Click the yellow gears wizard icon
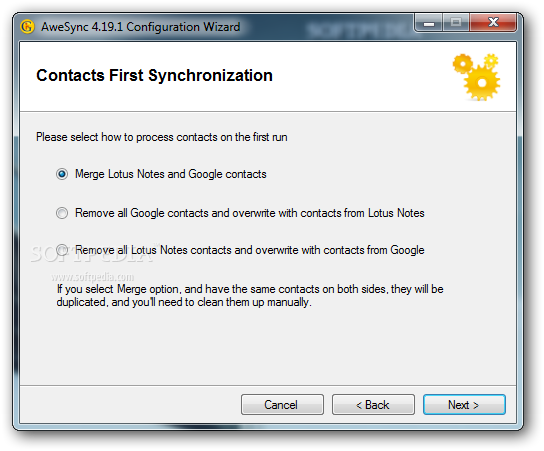This screenshot has width=544, height=451. pyautogui.click(x=476, y=77)
